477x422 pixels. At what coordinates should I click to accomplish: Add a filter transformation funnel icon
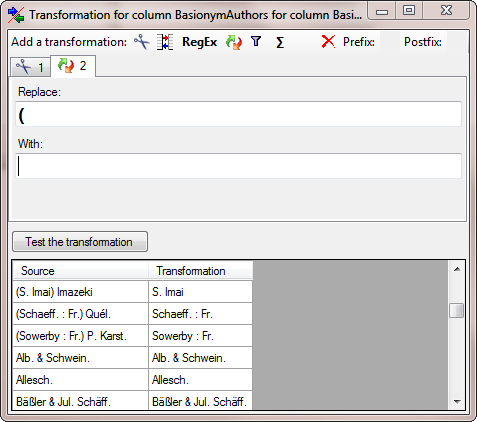[x=256, y=42]
